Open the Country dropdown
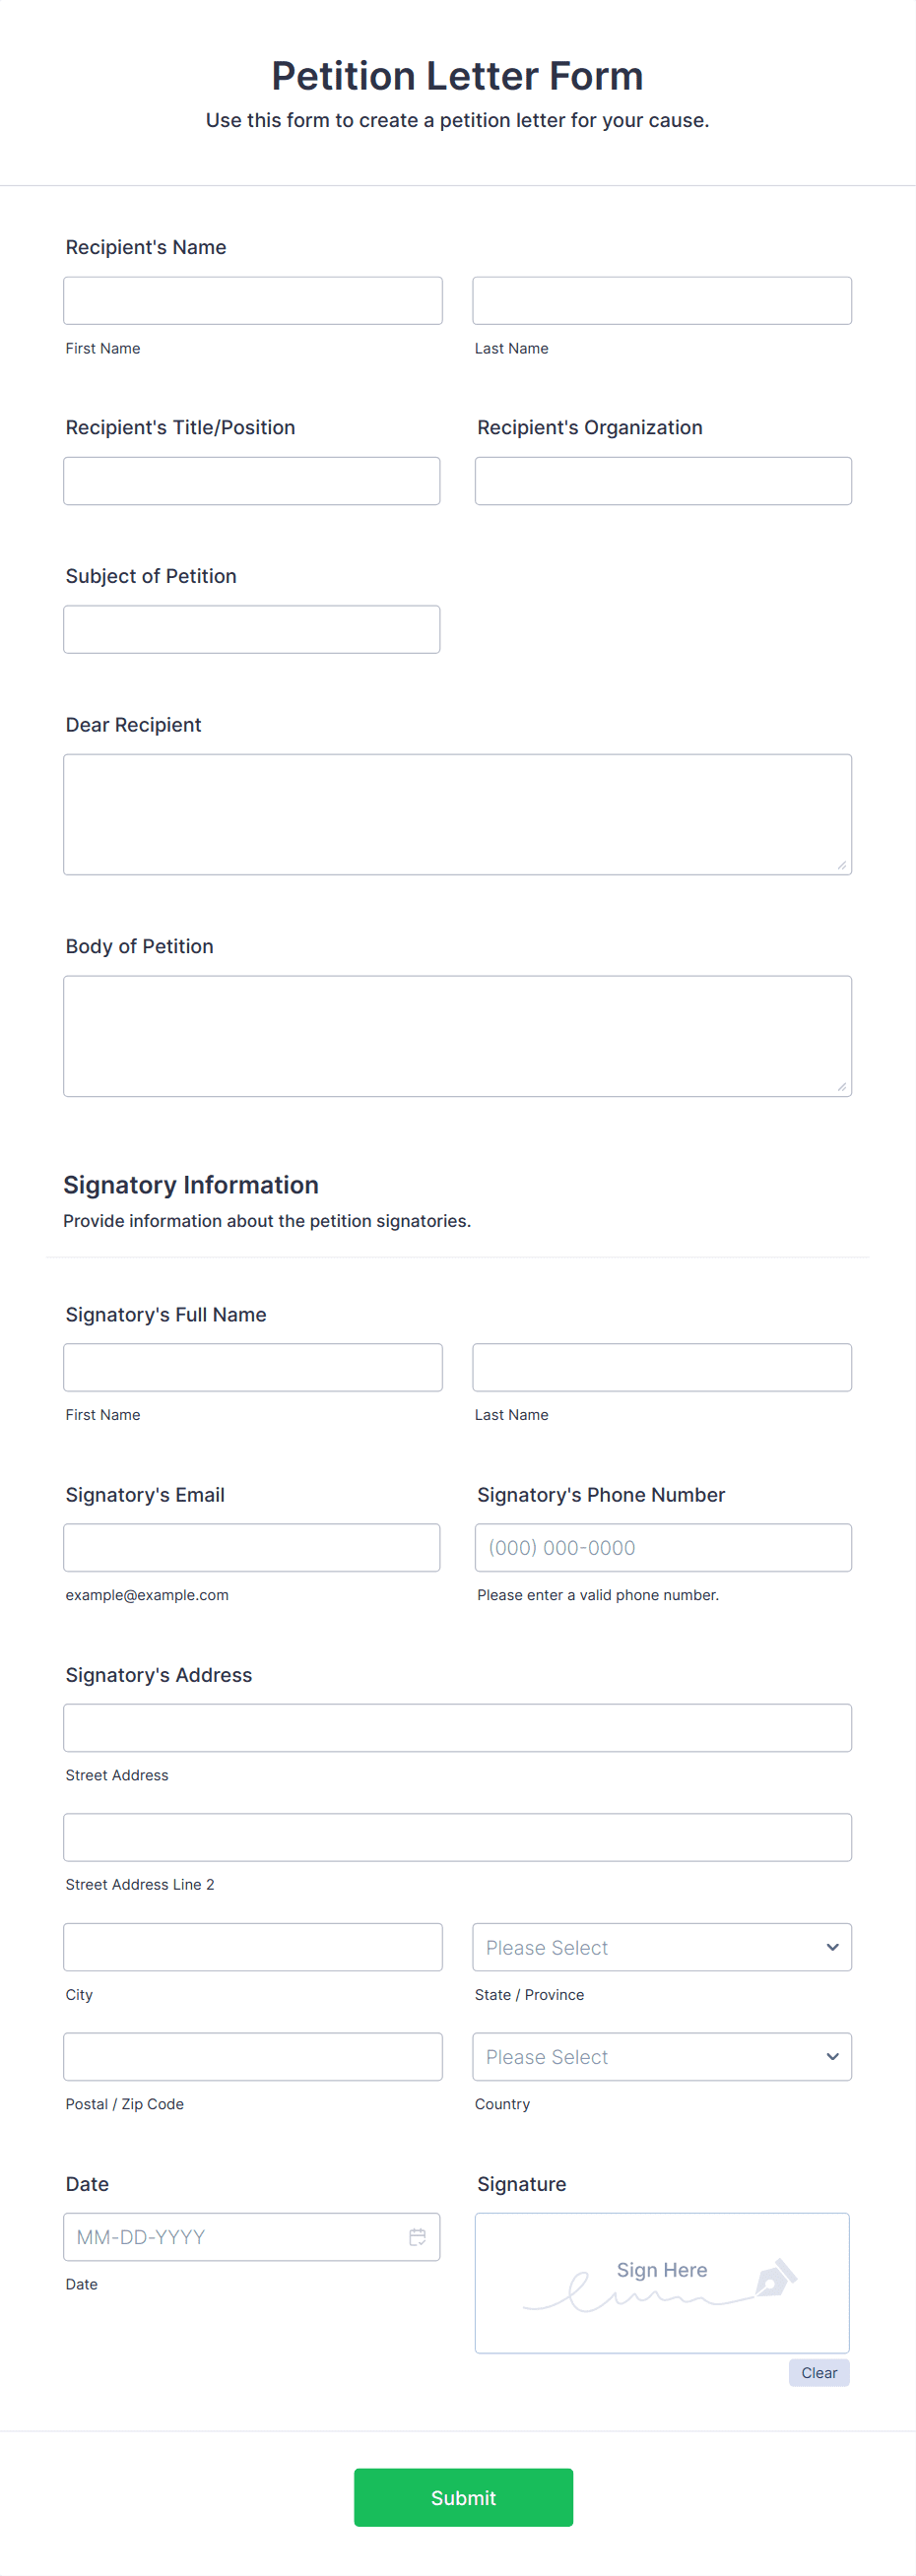Viewport: 916px width, 2576px height. coord(661,2056)
